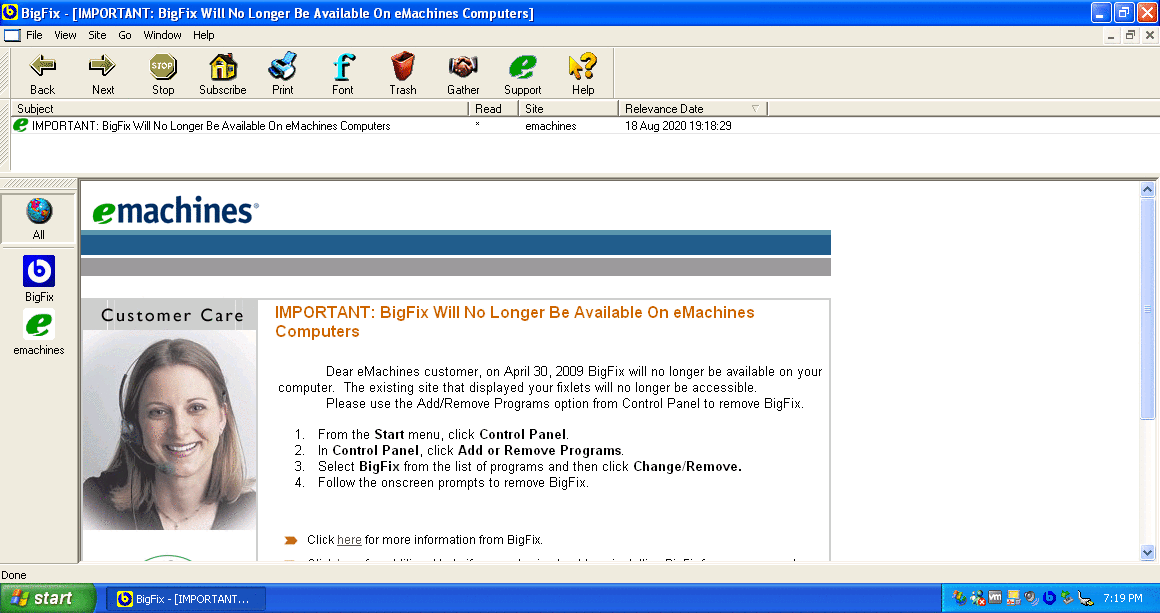This screenshot has width=1160, height=613.
Task: Sort the list by Subject column header
Action: point(36,109)
